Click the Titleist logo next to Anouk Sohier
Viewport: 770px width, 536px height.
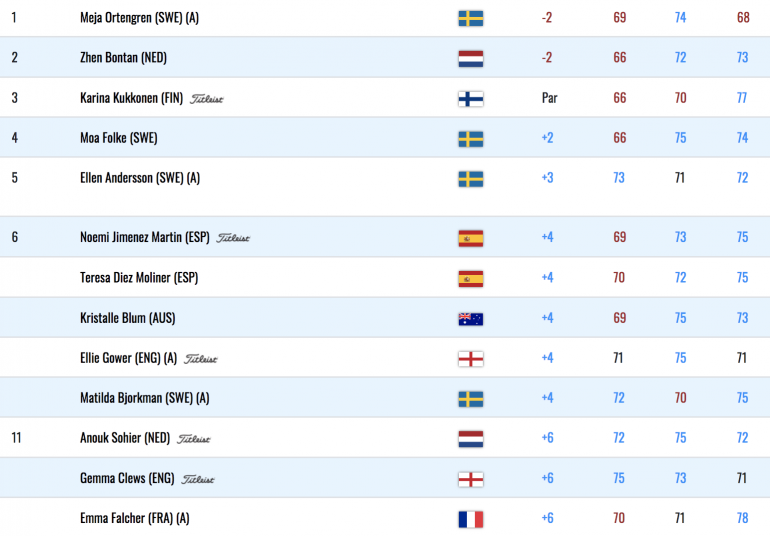193,439
